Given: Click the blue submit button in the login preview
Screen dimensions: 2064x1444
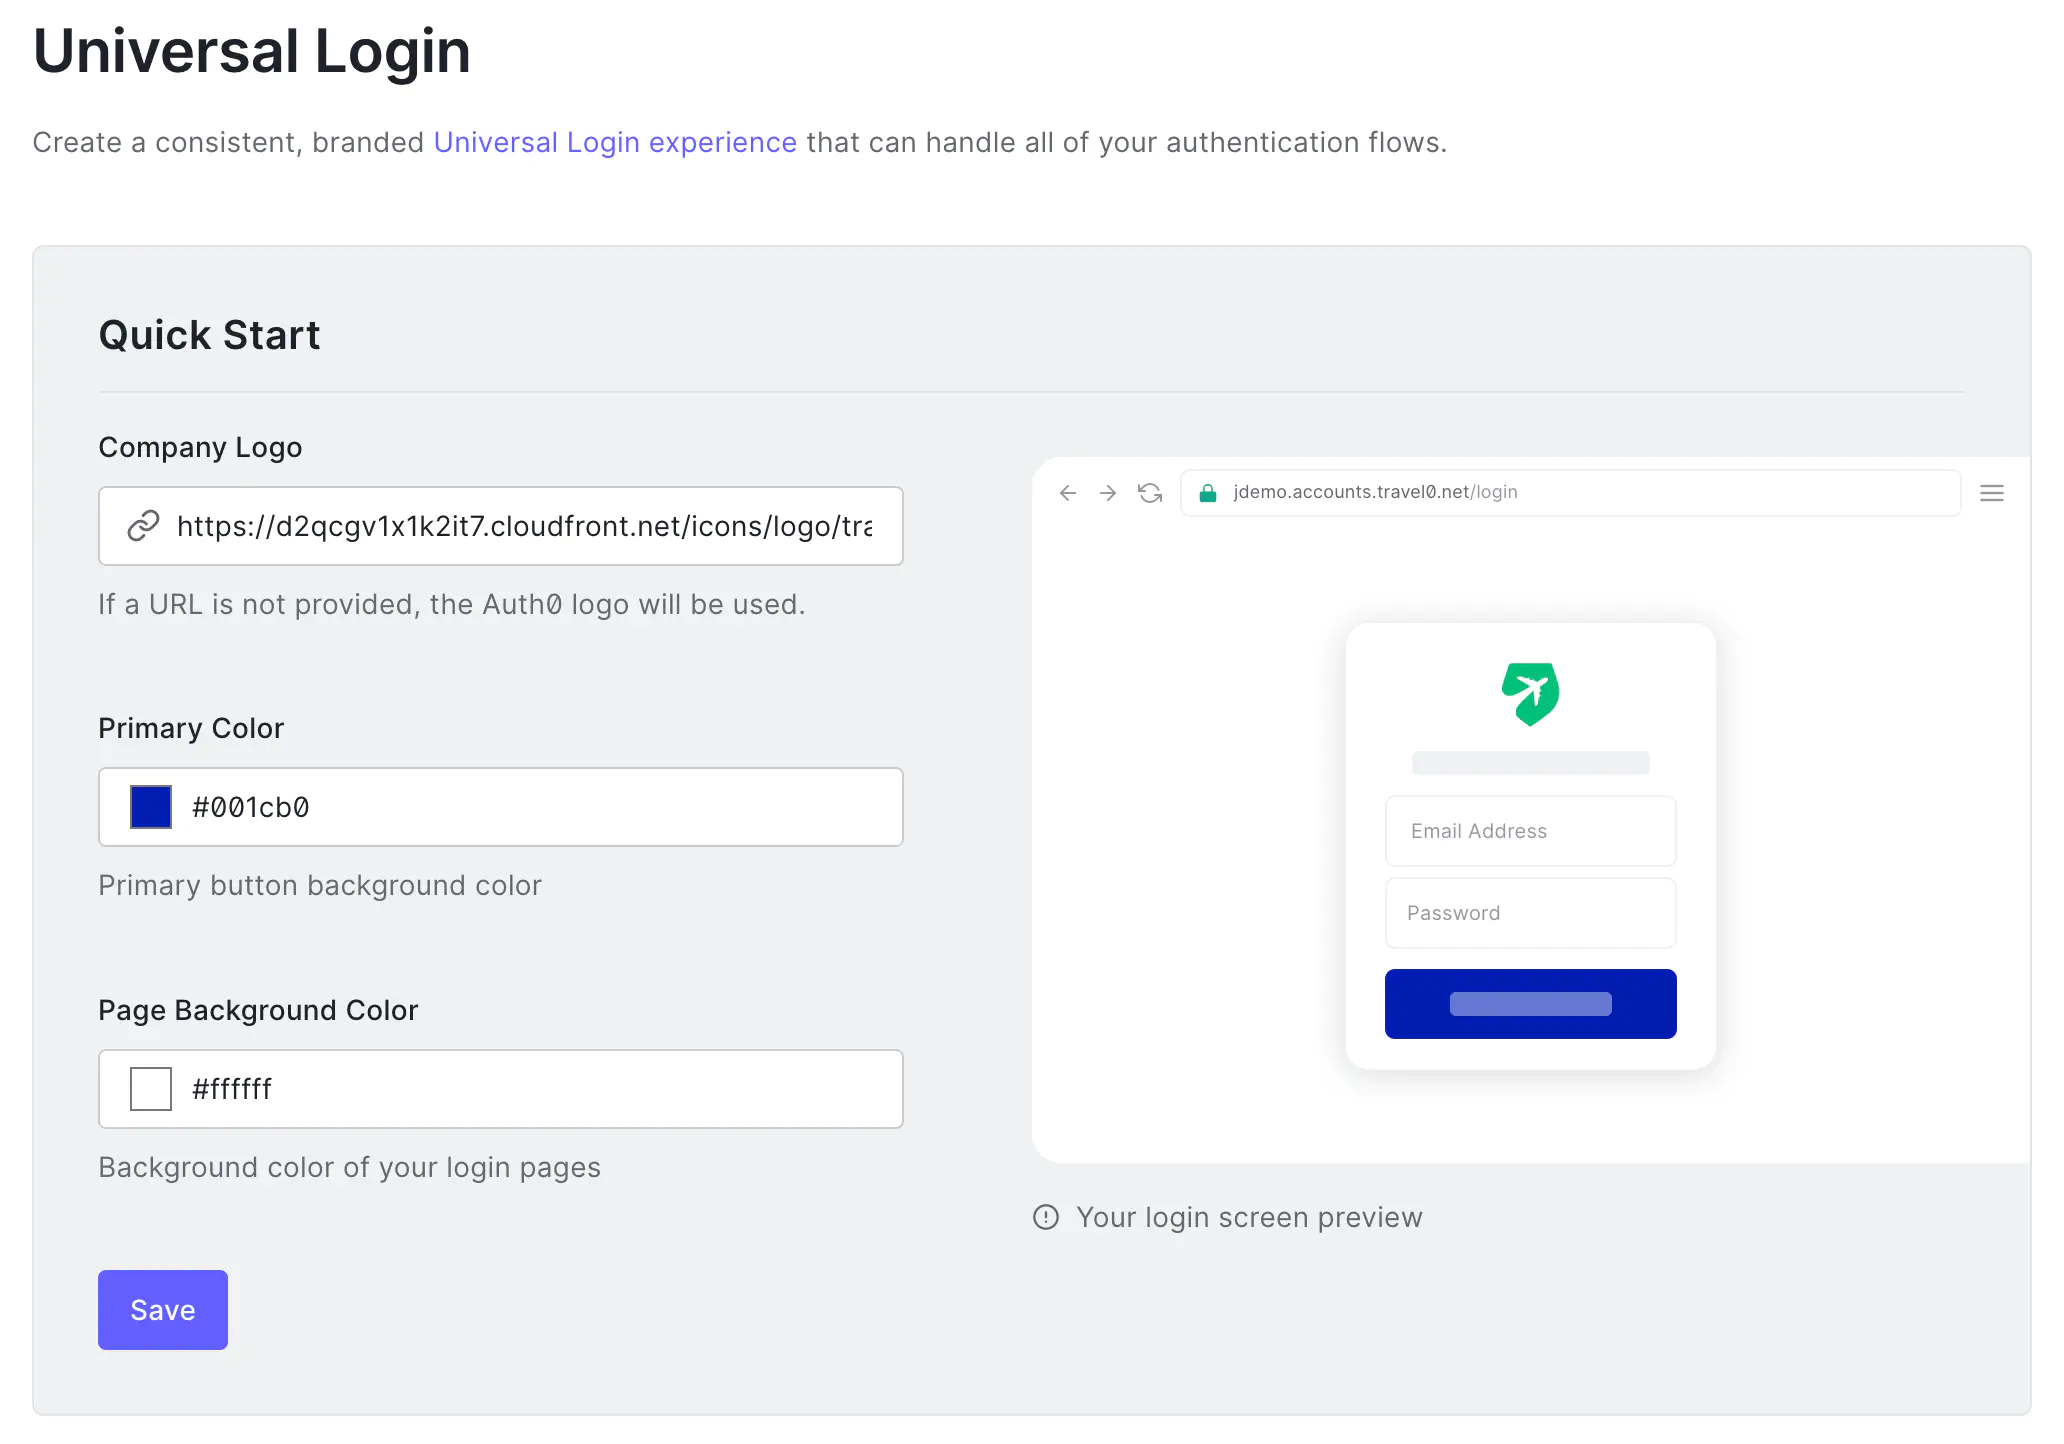Looking at the screenshot, I should [x=1530, y=1003].
